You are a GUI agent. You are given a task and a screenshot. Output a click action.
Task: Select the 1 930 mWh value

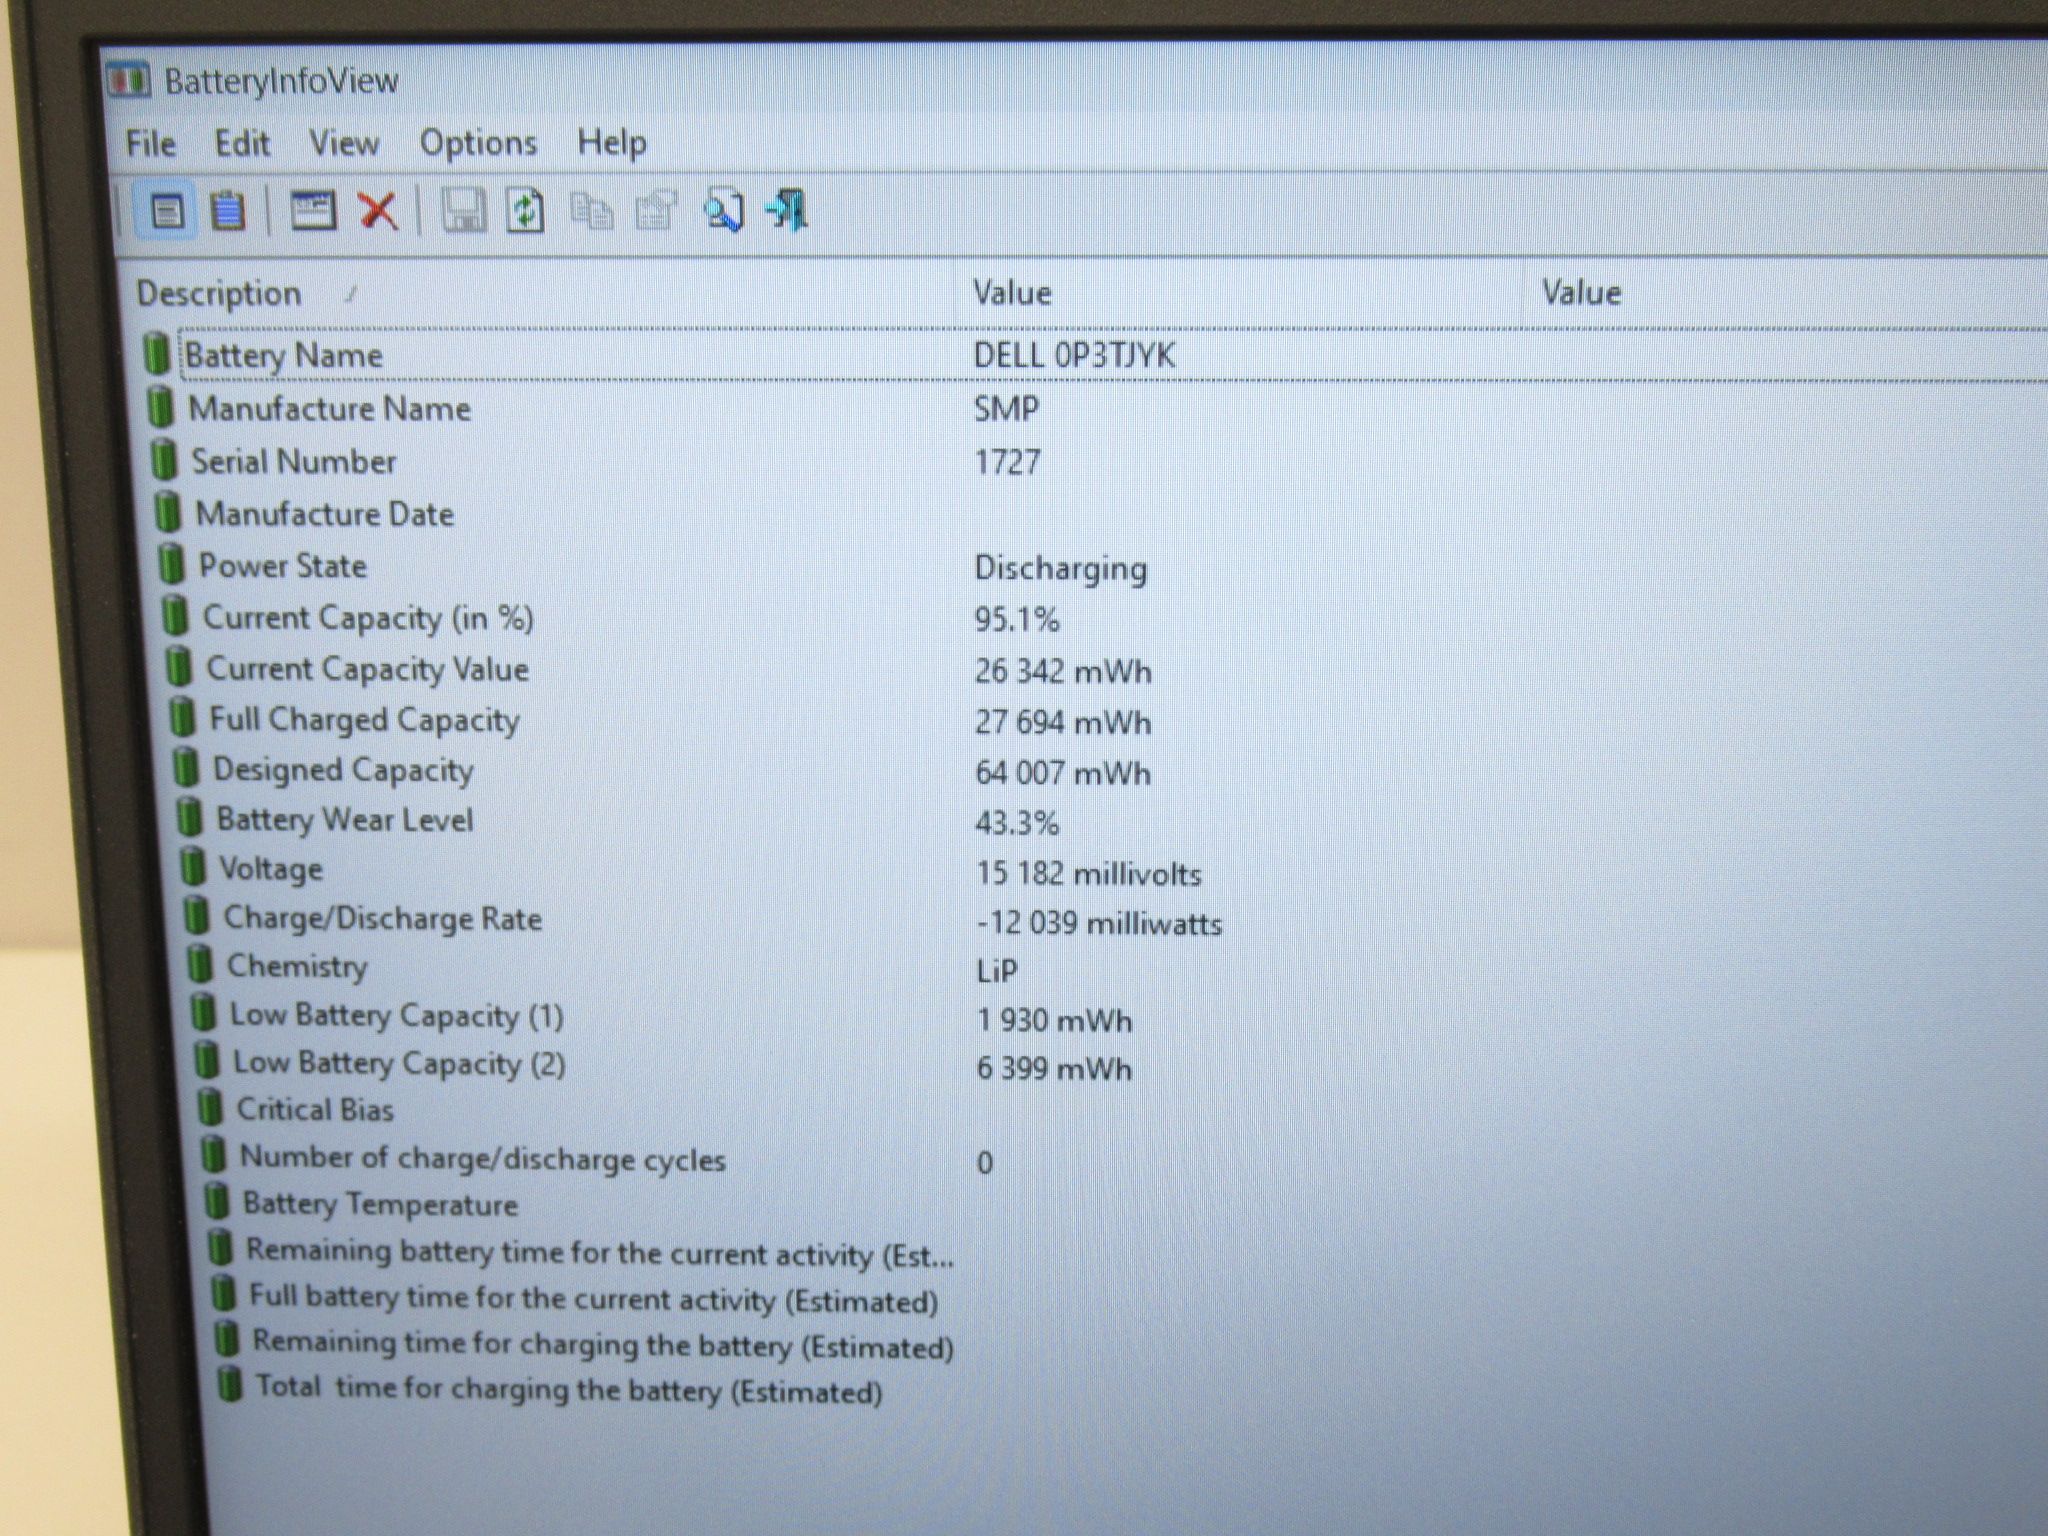[1055, 1021]
